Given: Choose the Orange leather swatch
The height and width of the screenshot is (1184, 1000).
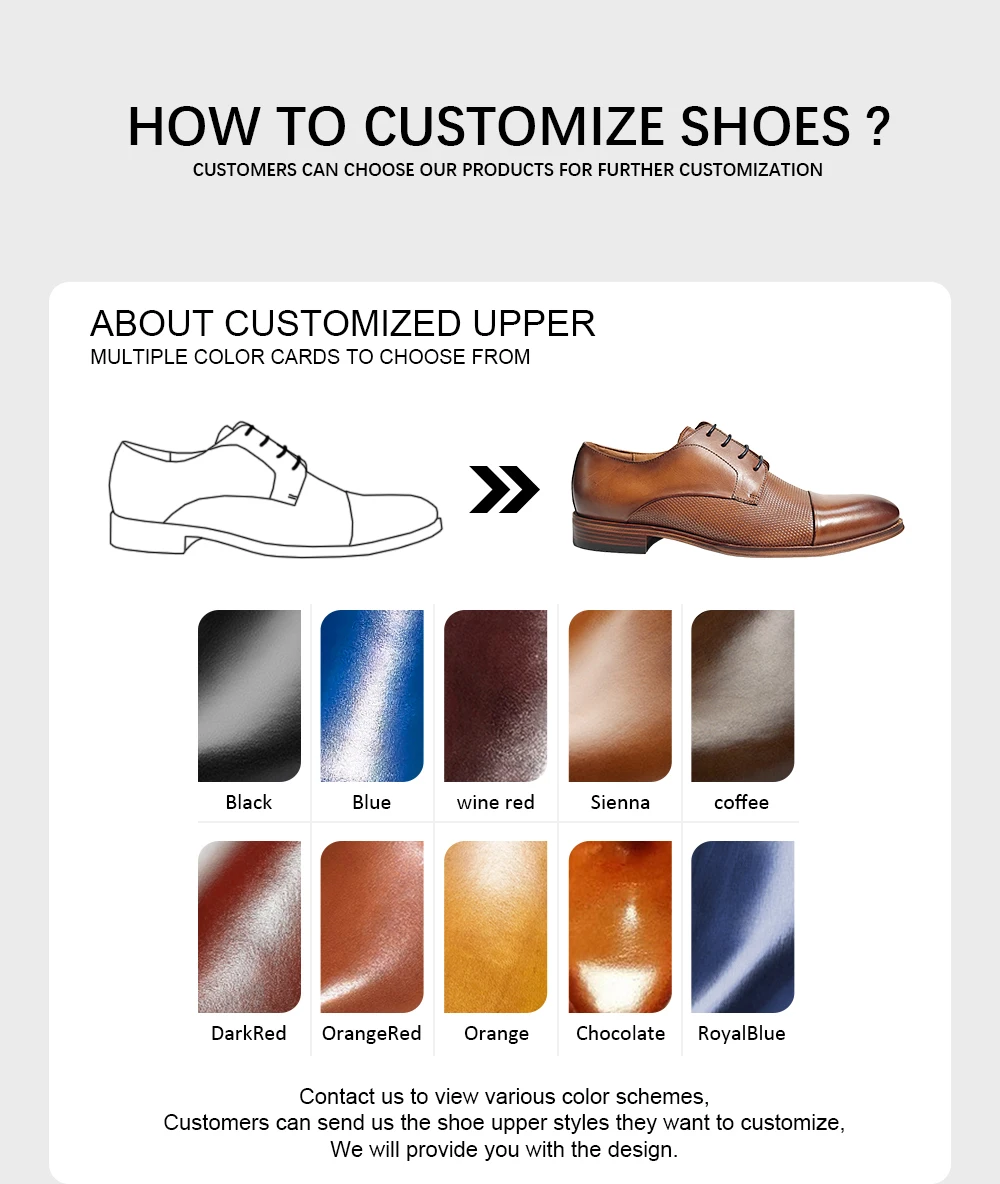Looking at the screenshot, I should tap(495, 927).
